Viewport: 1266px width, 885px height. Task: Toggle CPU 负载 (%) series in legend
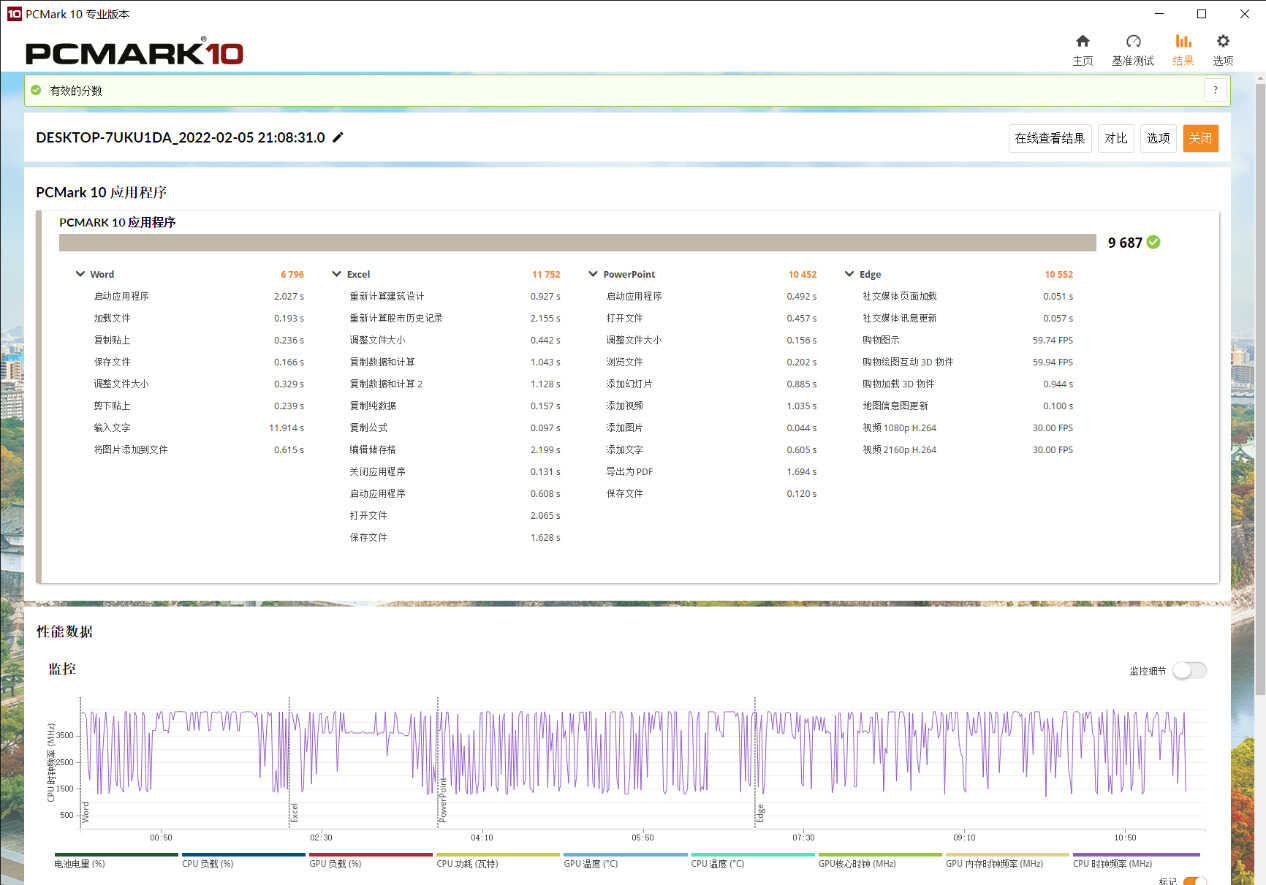244,859
